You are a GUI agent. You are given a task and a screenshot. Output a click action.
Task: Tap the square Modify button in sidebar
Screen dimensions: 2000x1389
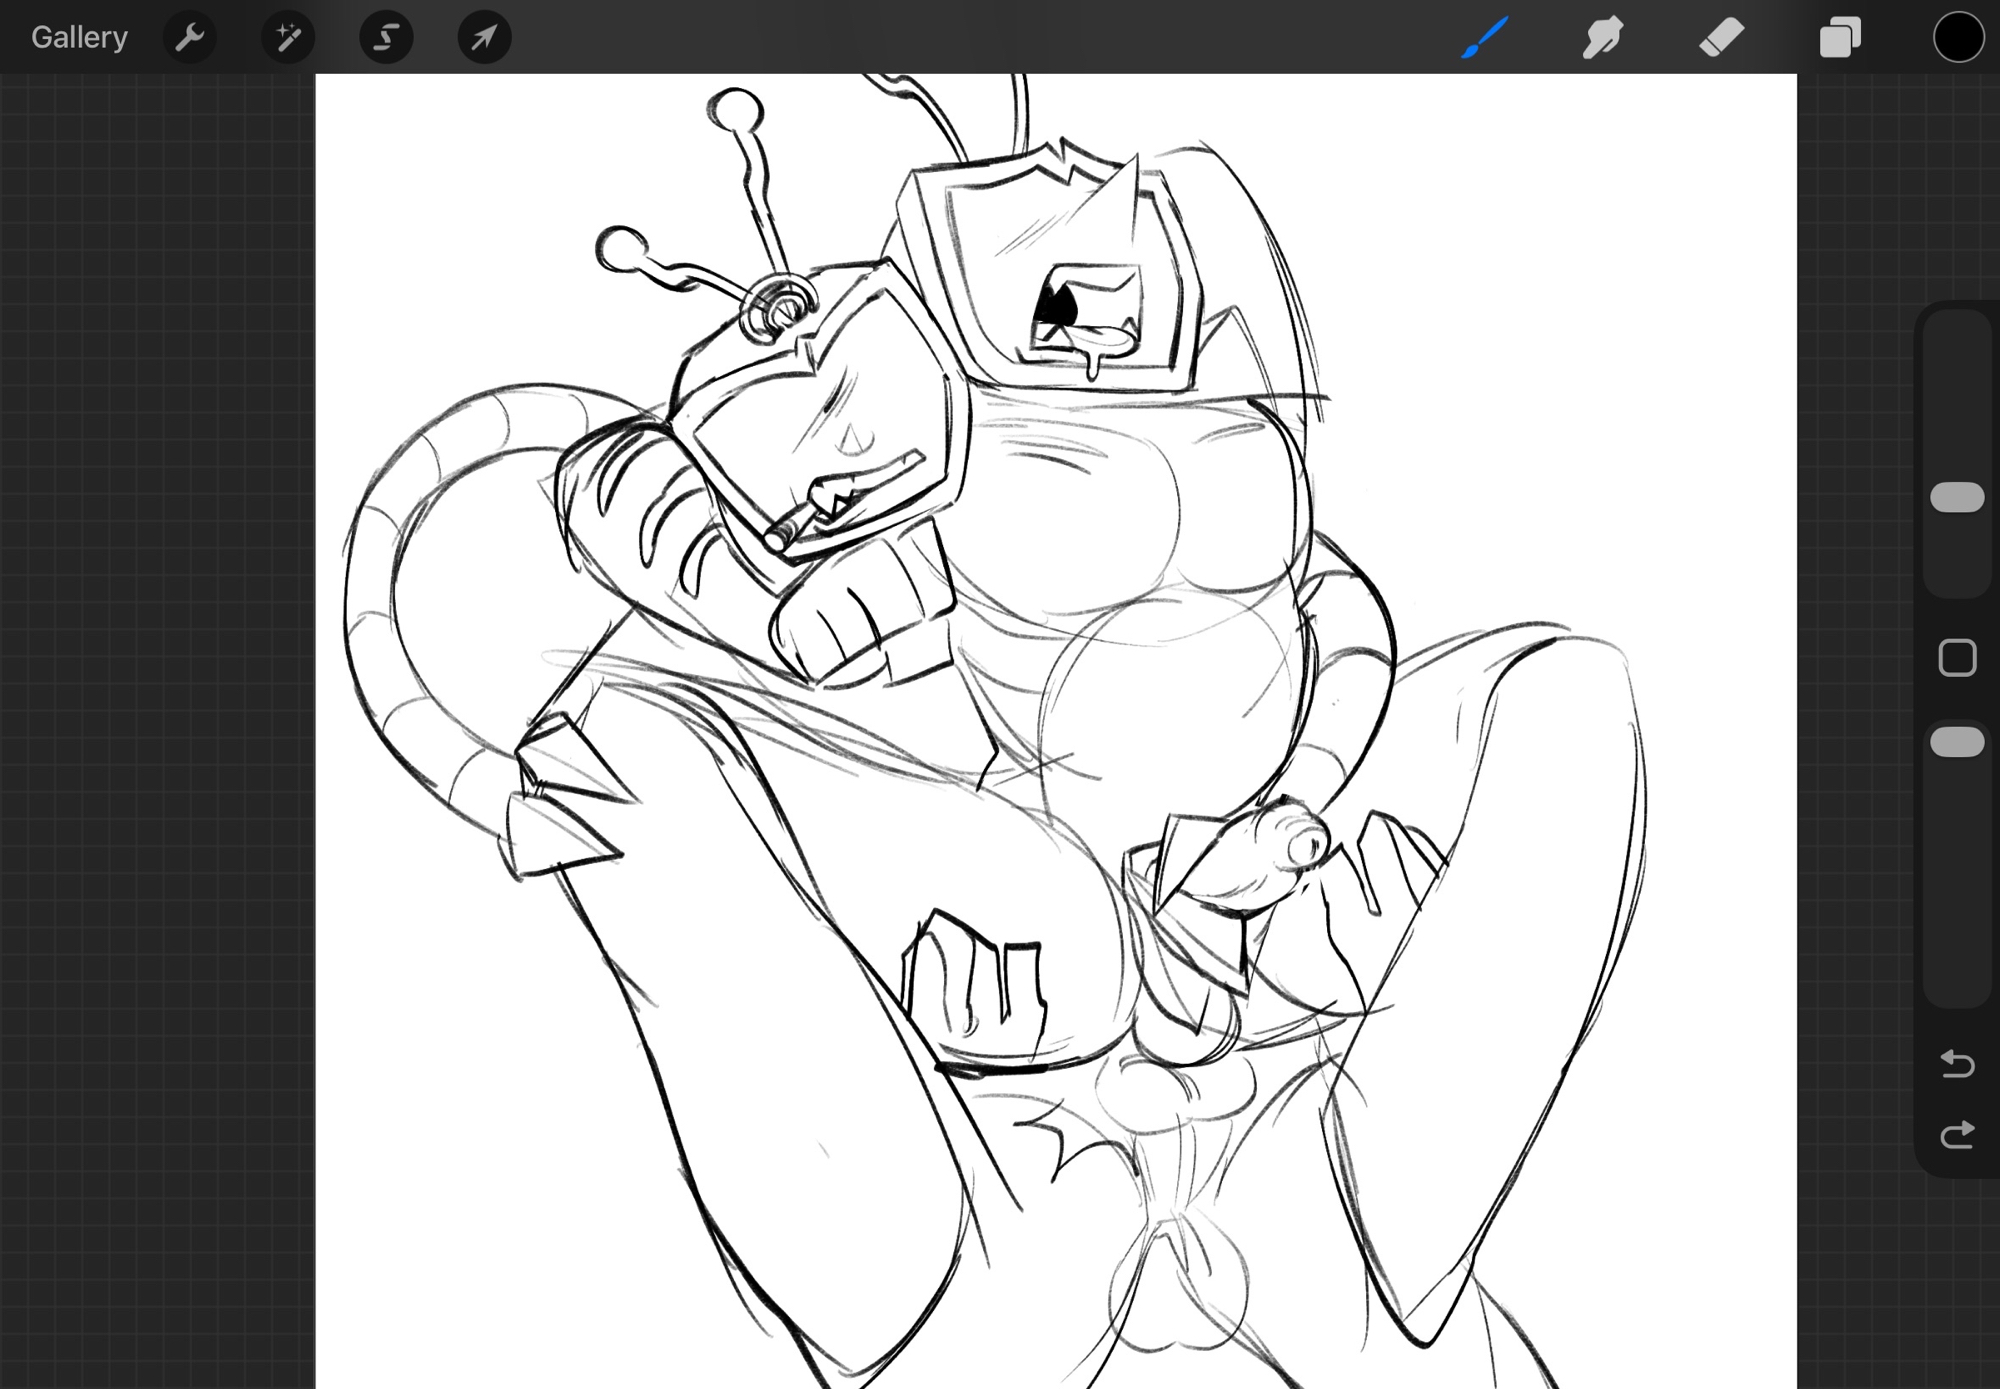1957,658
